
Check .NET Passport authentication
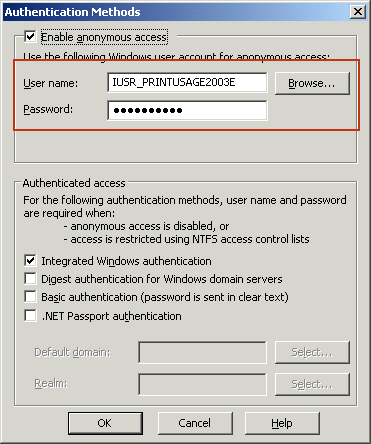(30, 315)
